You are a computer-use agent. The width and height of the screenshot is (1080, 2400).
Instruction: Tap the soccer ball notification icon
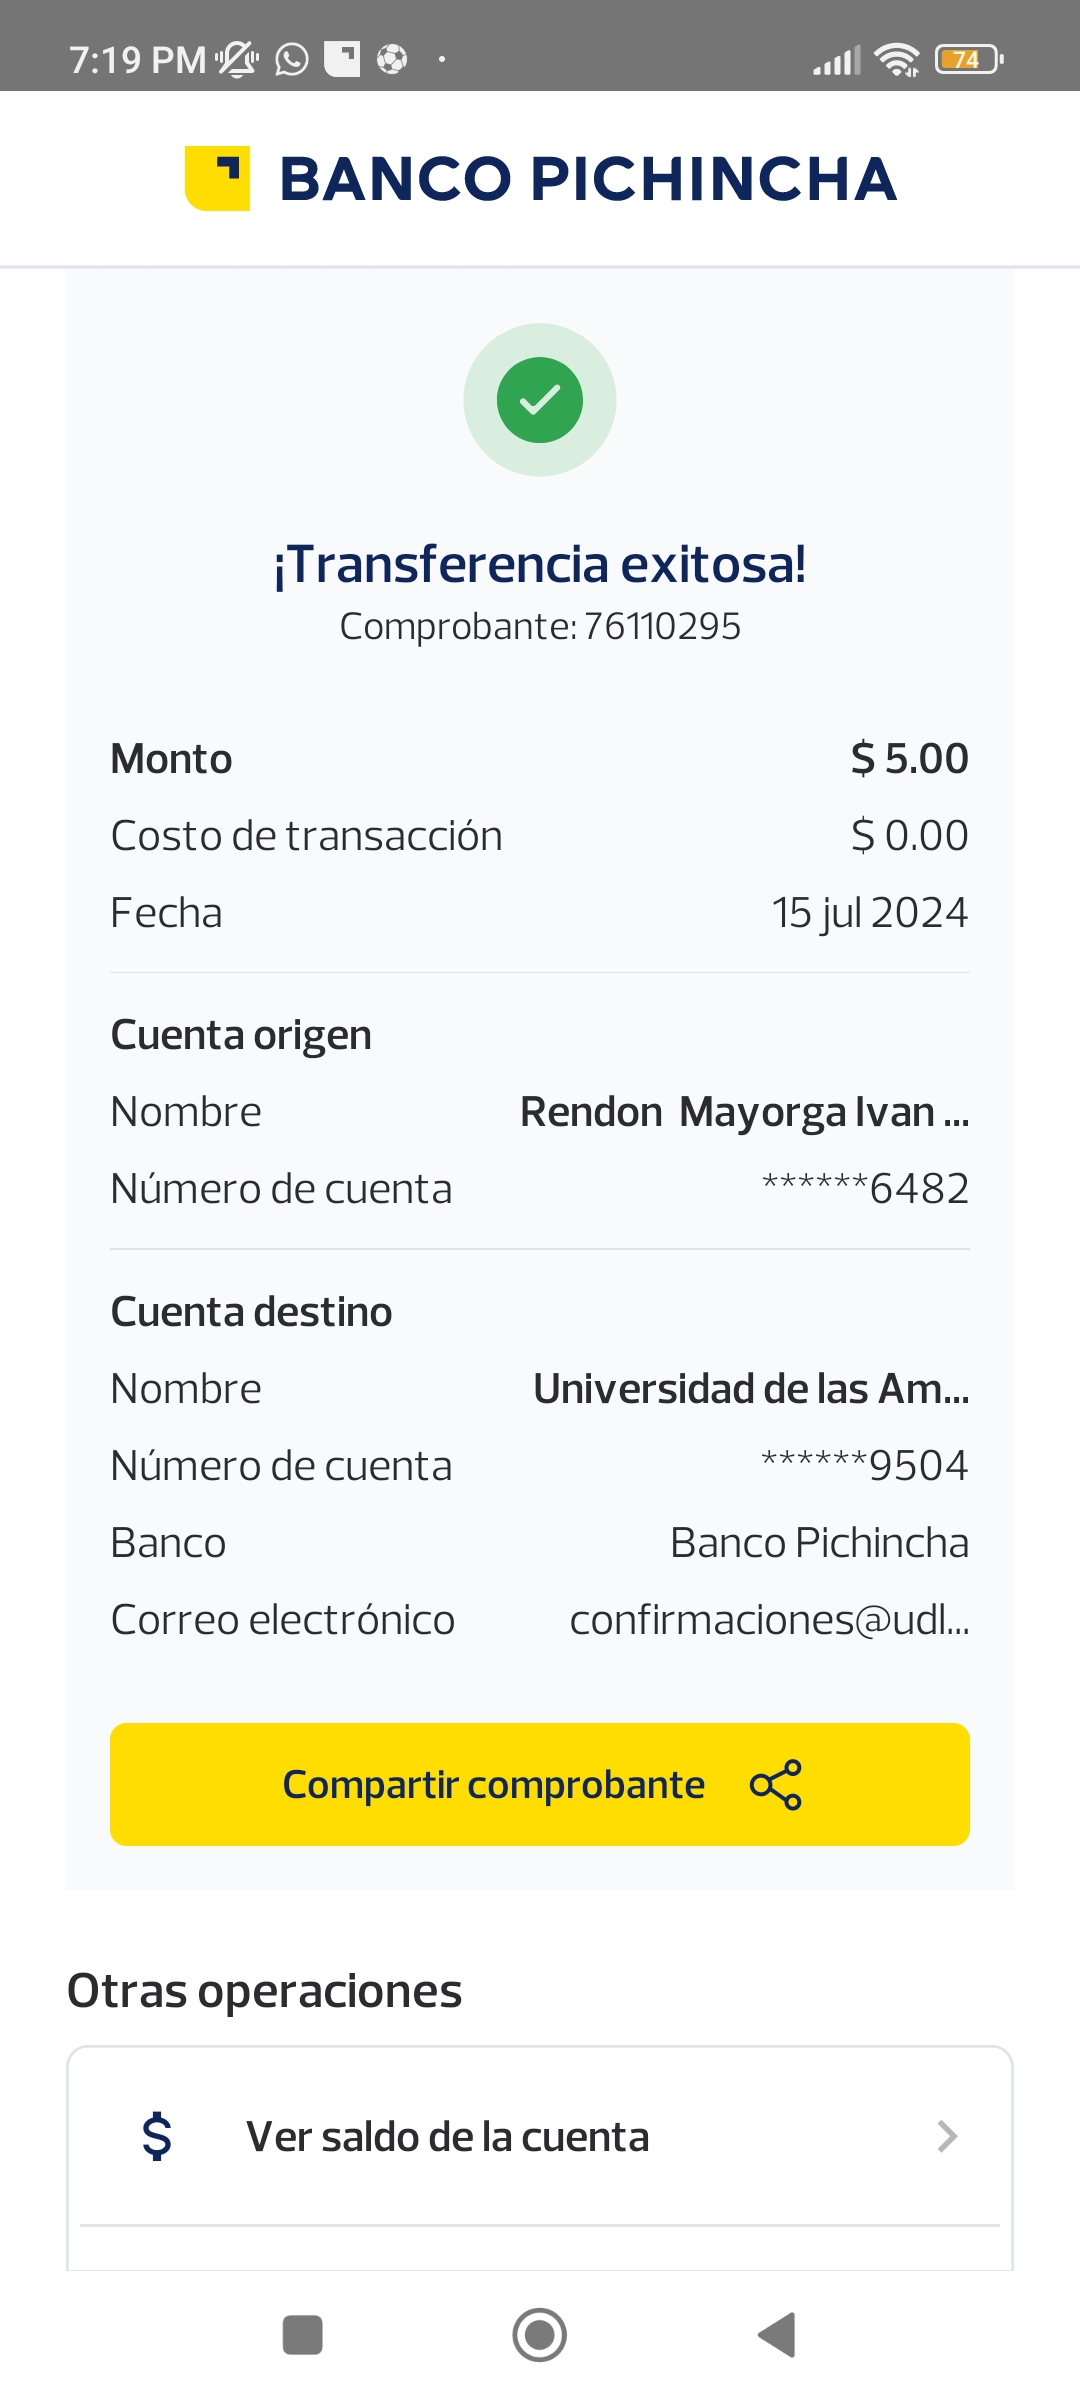click(392, 60)
